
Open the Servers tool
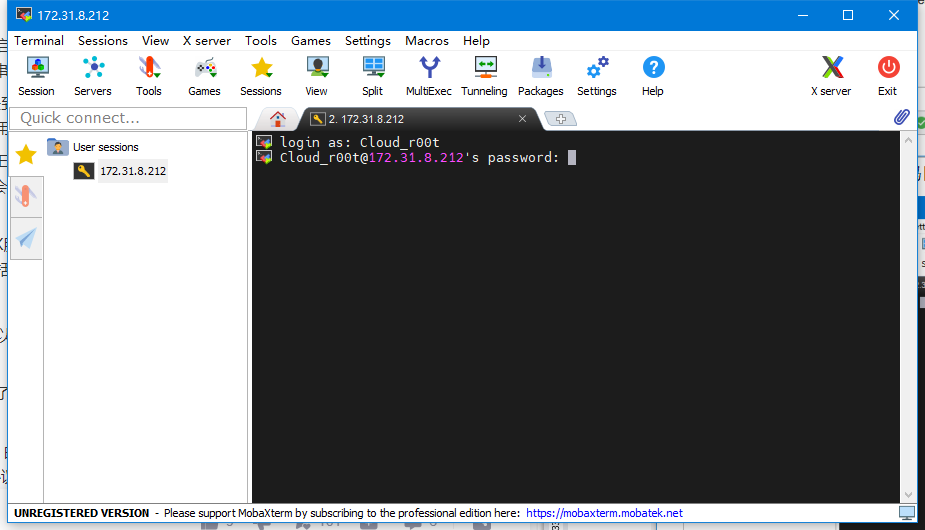(93, 76)
